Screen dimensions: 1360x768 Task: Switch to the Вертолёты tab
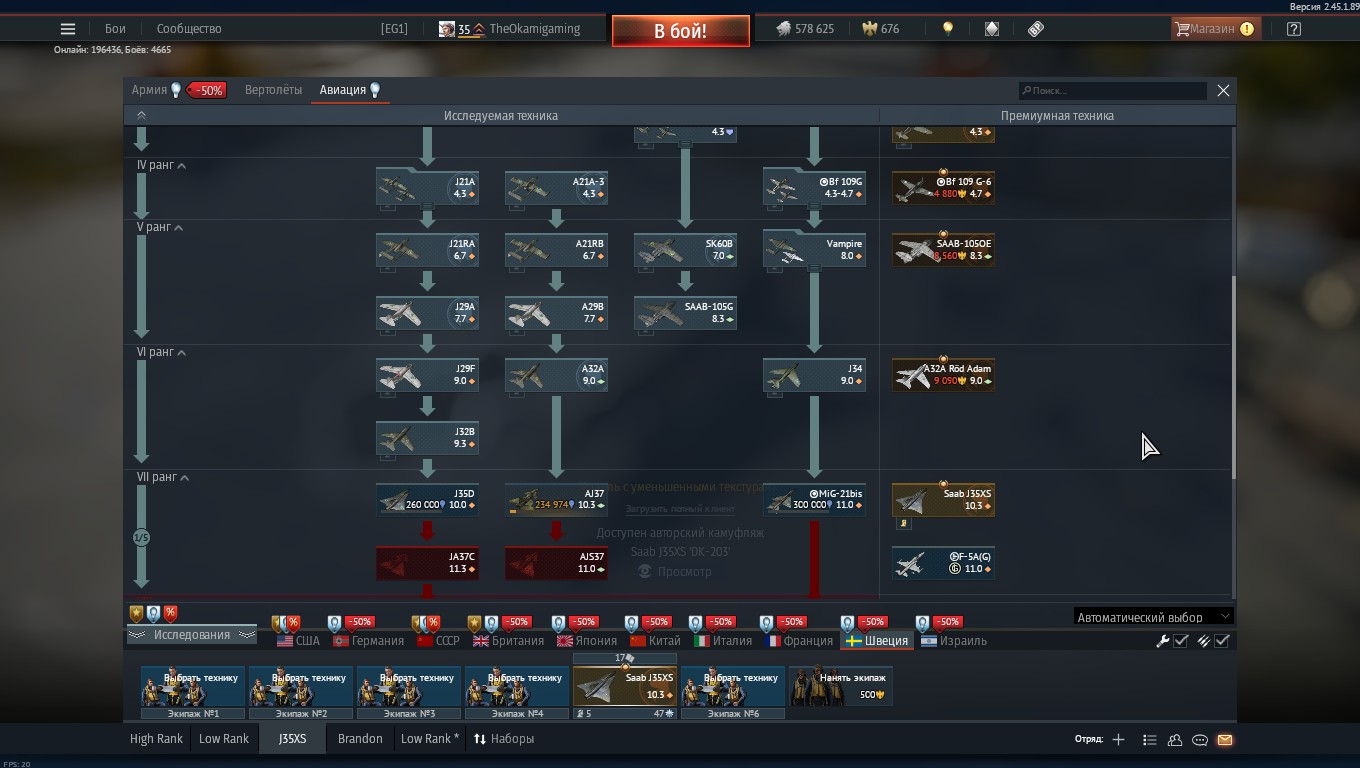point(273,90)
